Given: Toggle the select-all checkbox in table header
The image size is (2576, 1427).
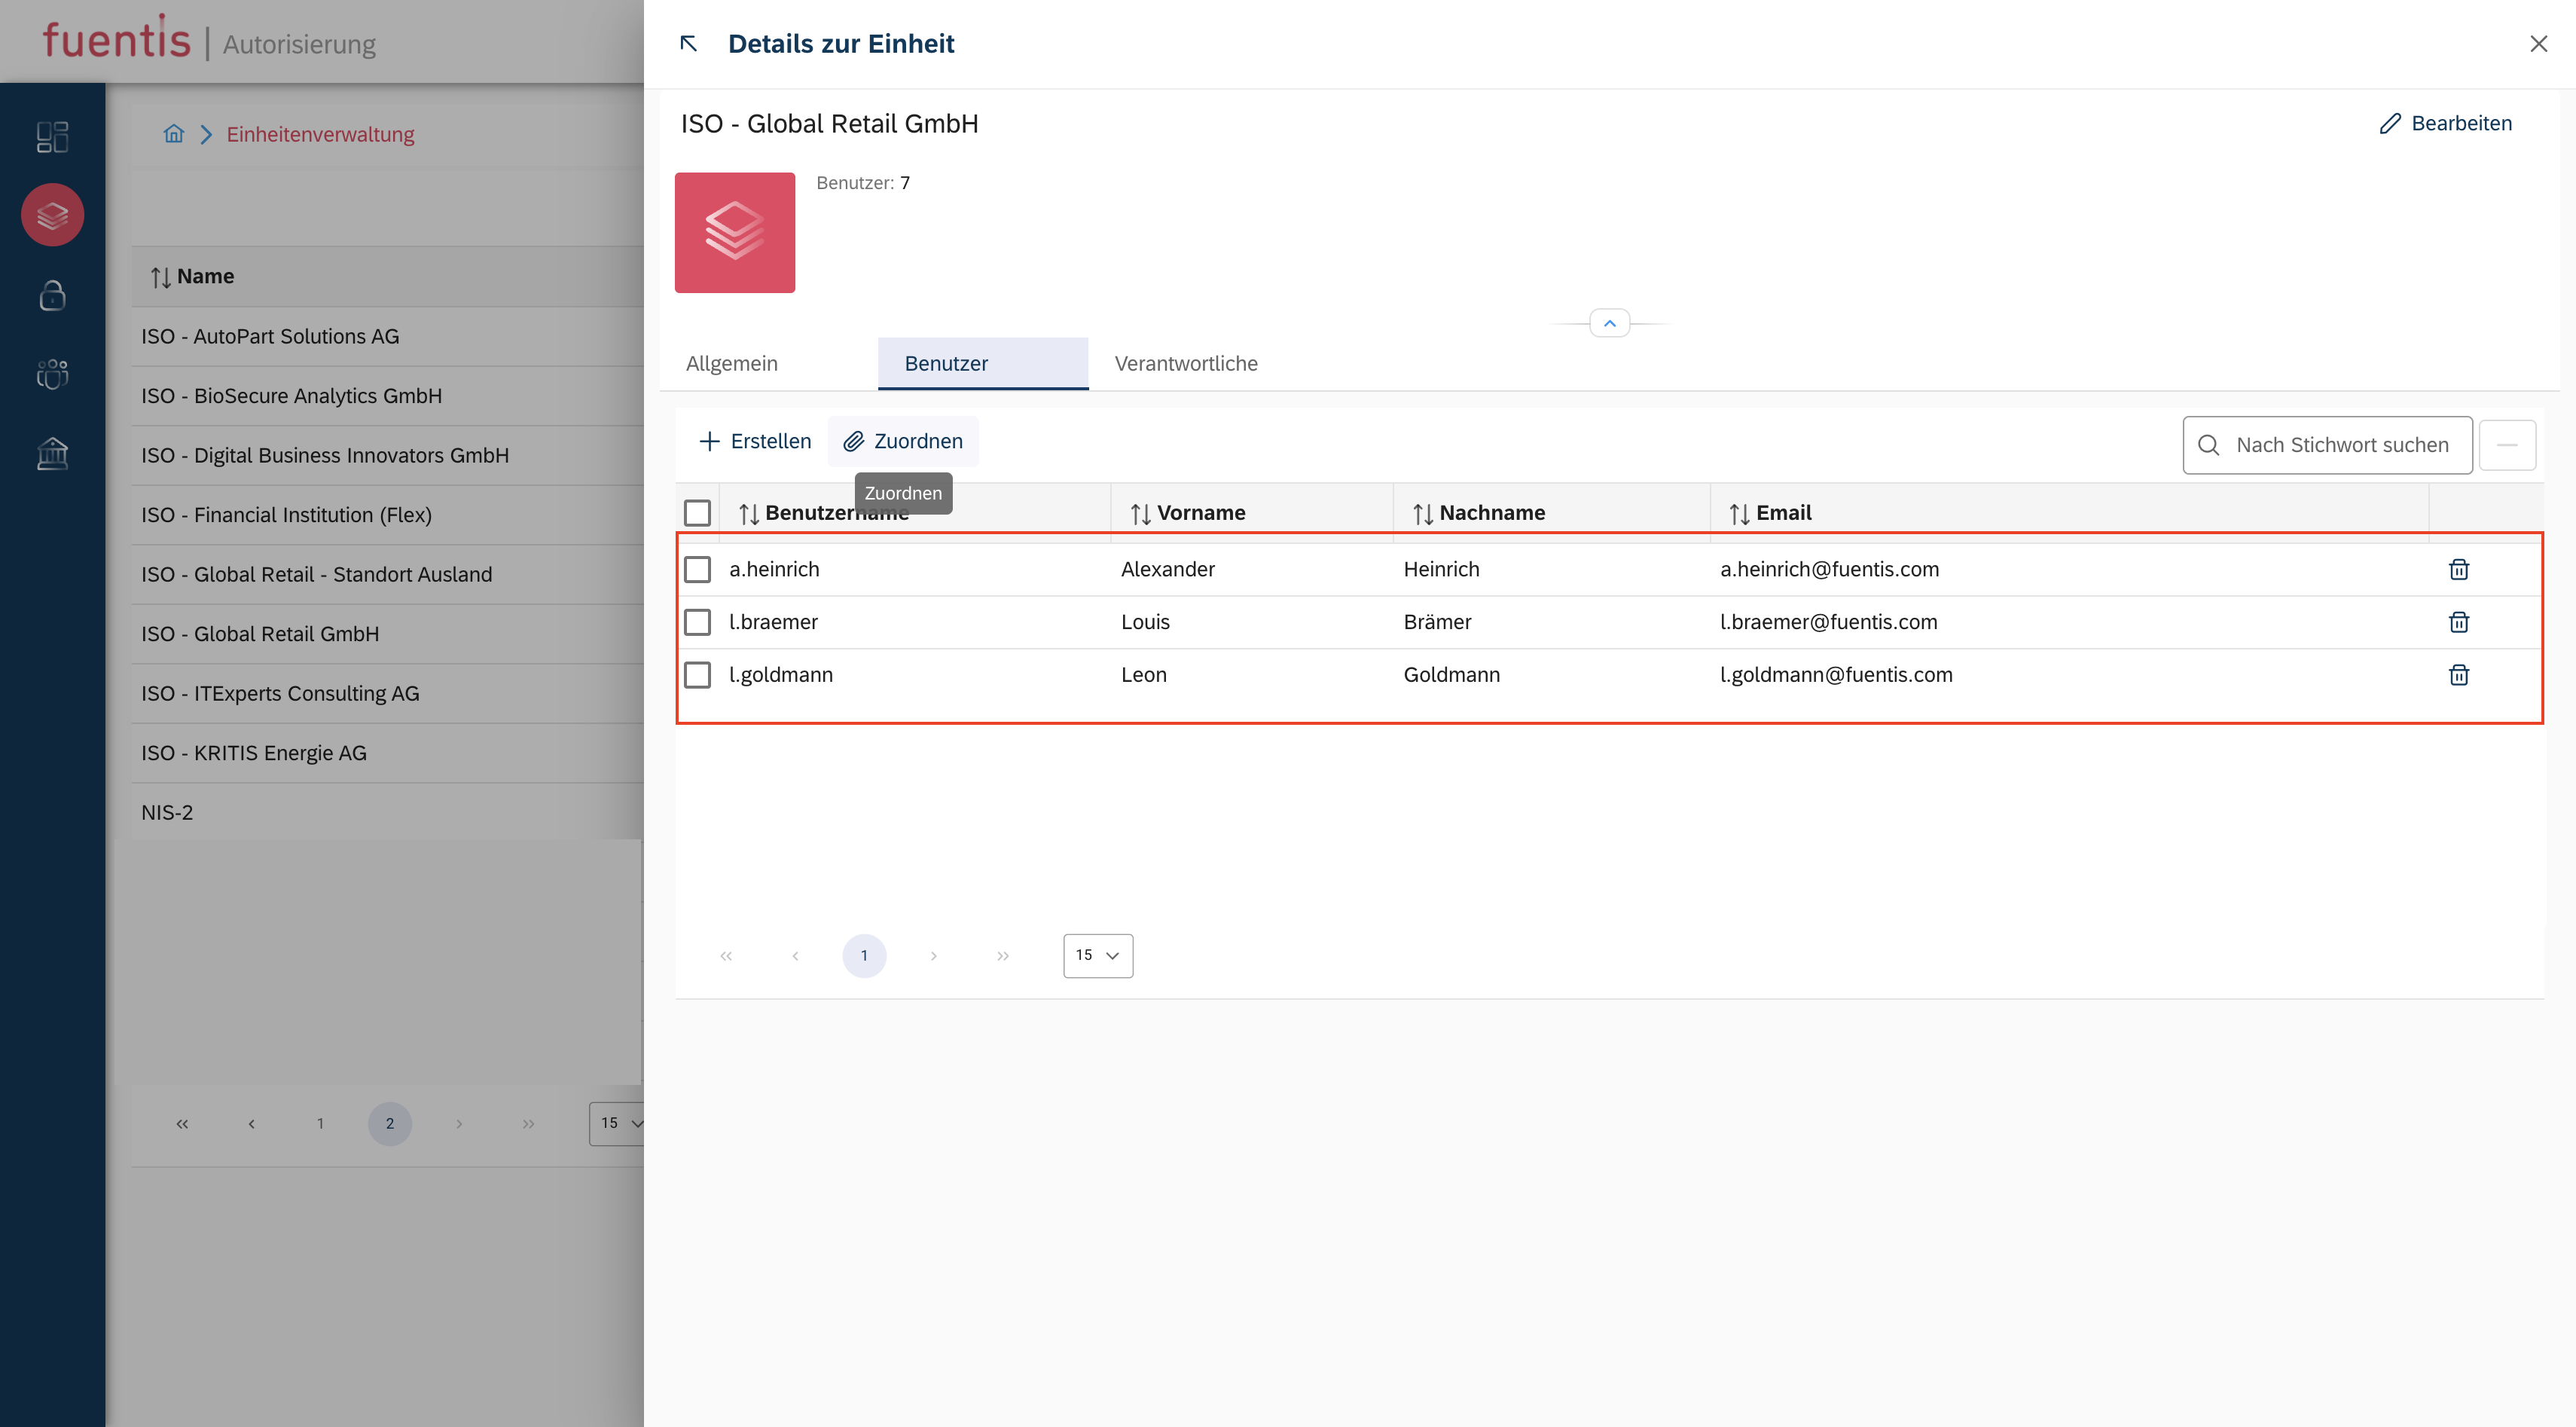Looking at the screenshot, I should (x=697, y=513).
